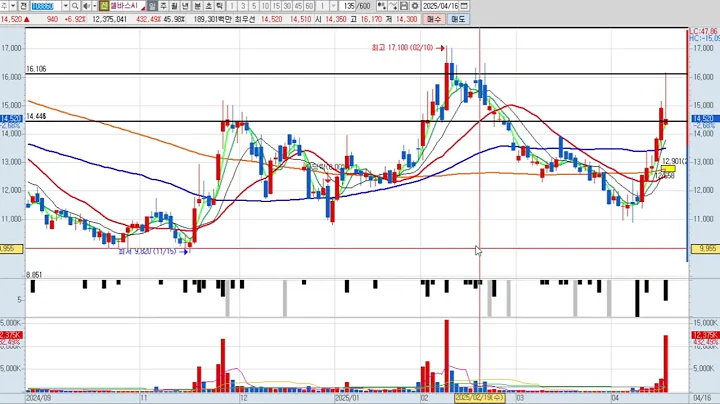720x404 pixels.
Task: Click the volume value 12,375,041
Action: [x=109, y=19]
